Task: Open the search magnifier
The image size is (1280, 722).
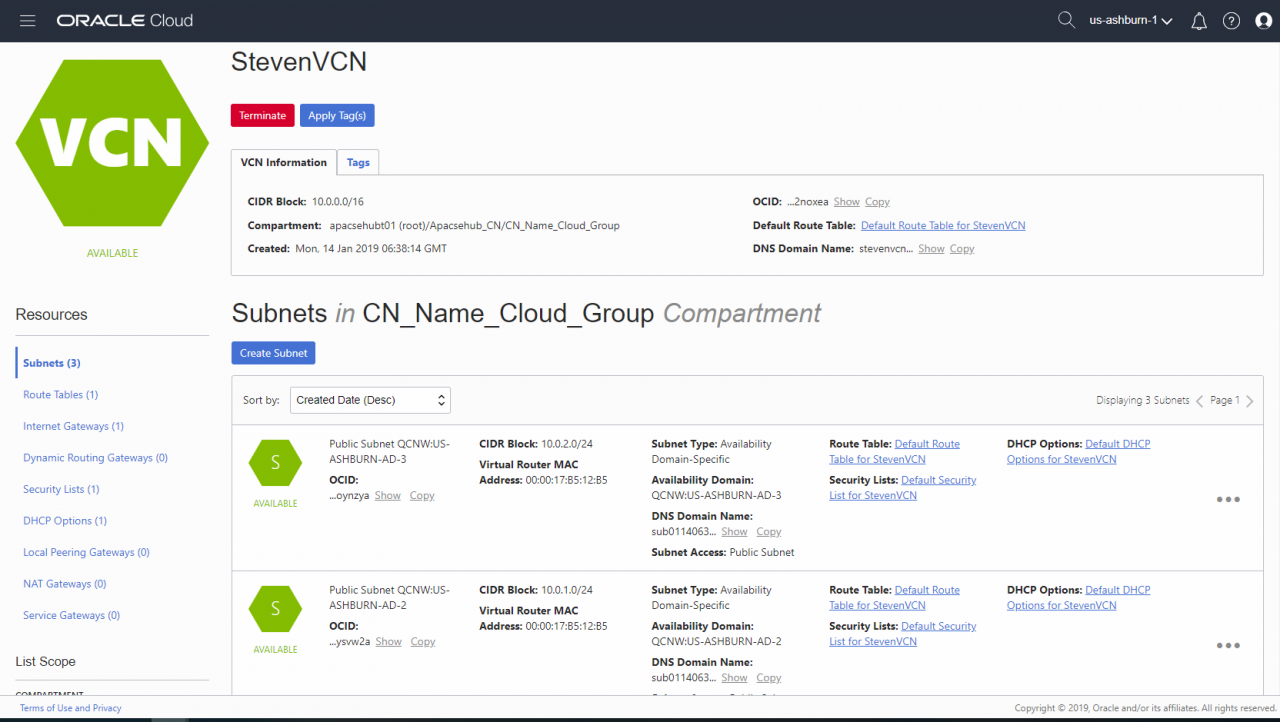Action: click(x=1066, y=20)
